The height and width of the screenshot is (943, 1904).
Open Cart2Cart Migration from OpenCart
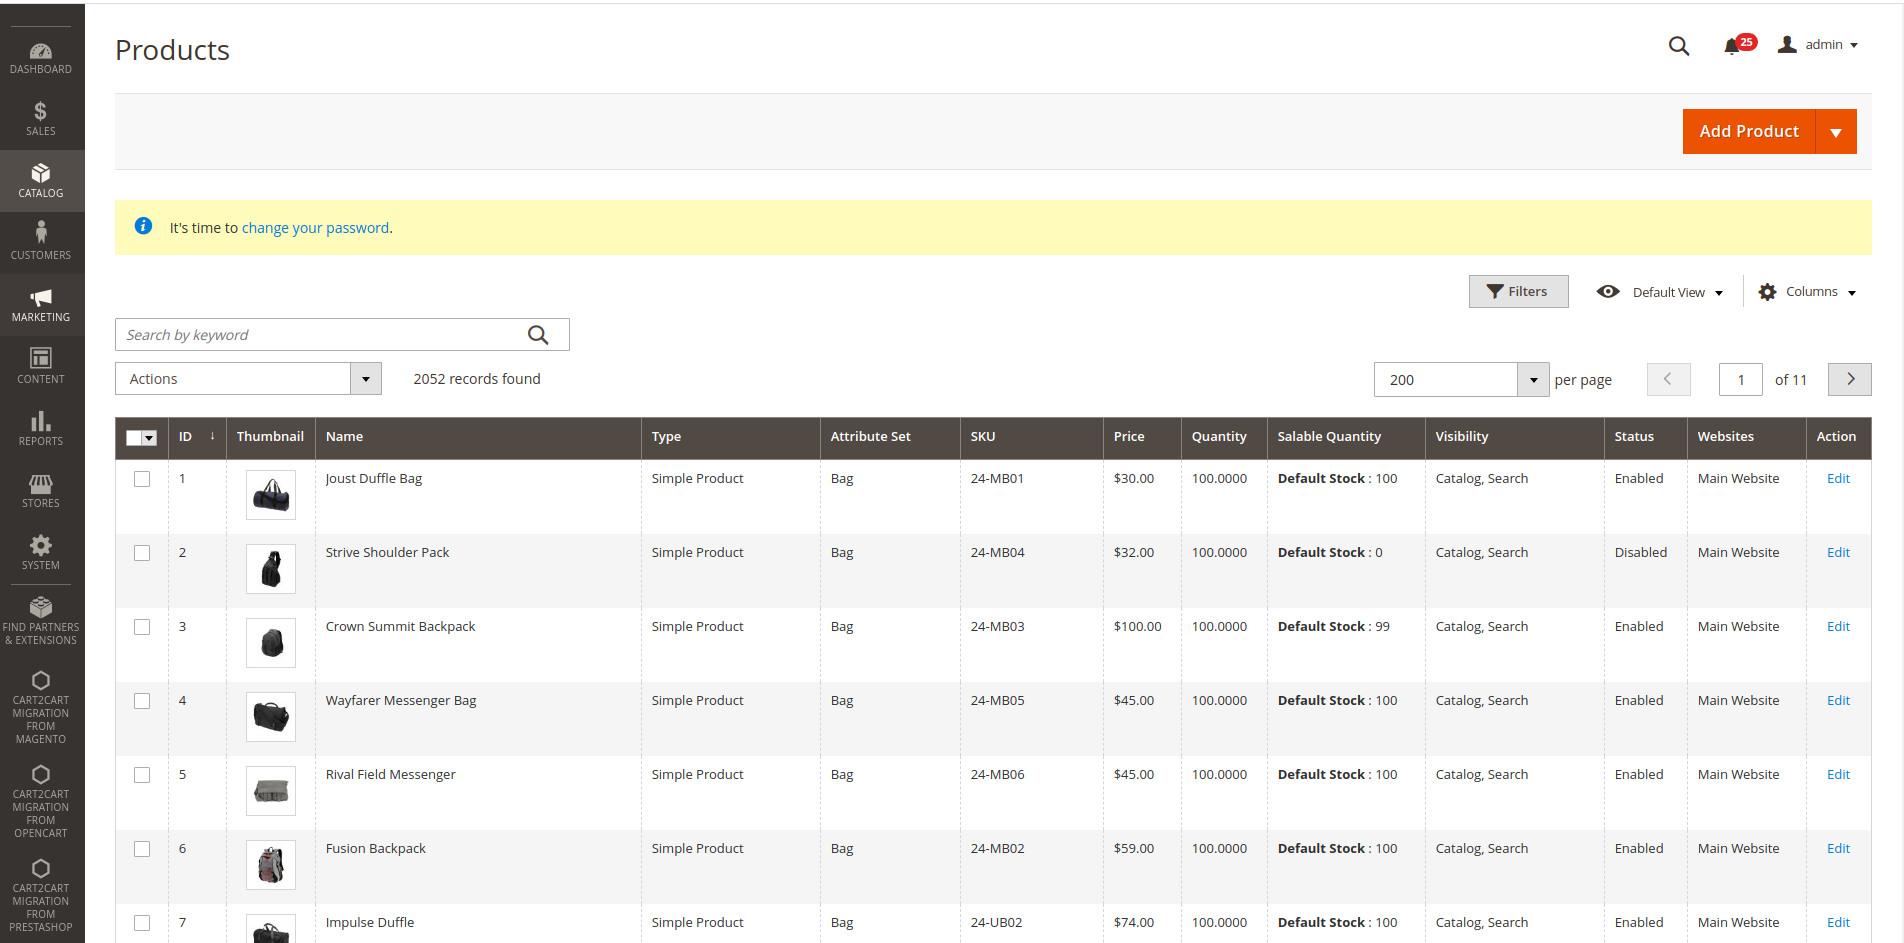(41, 802)
